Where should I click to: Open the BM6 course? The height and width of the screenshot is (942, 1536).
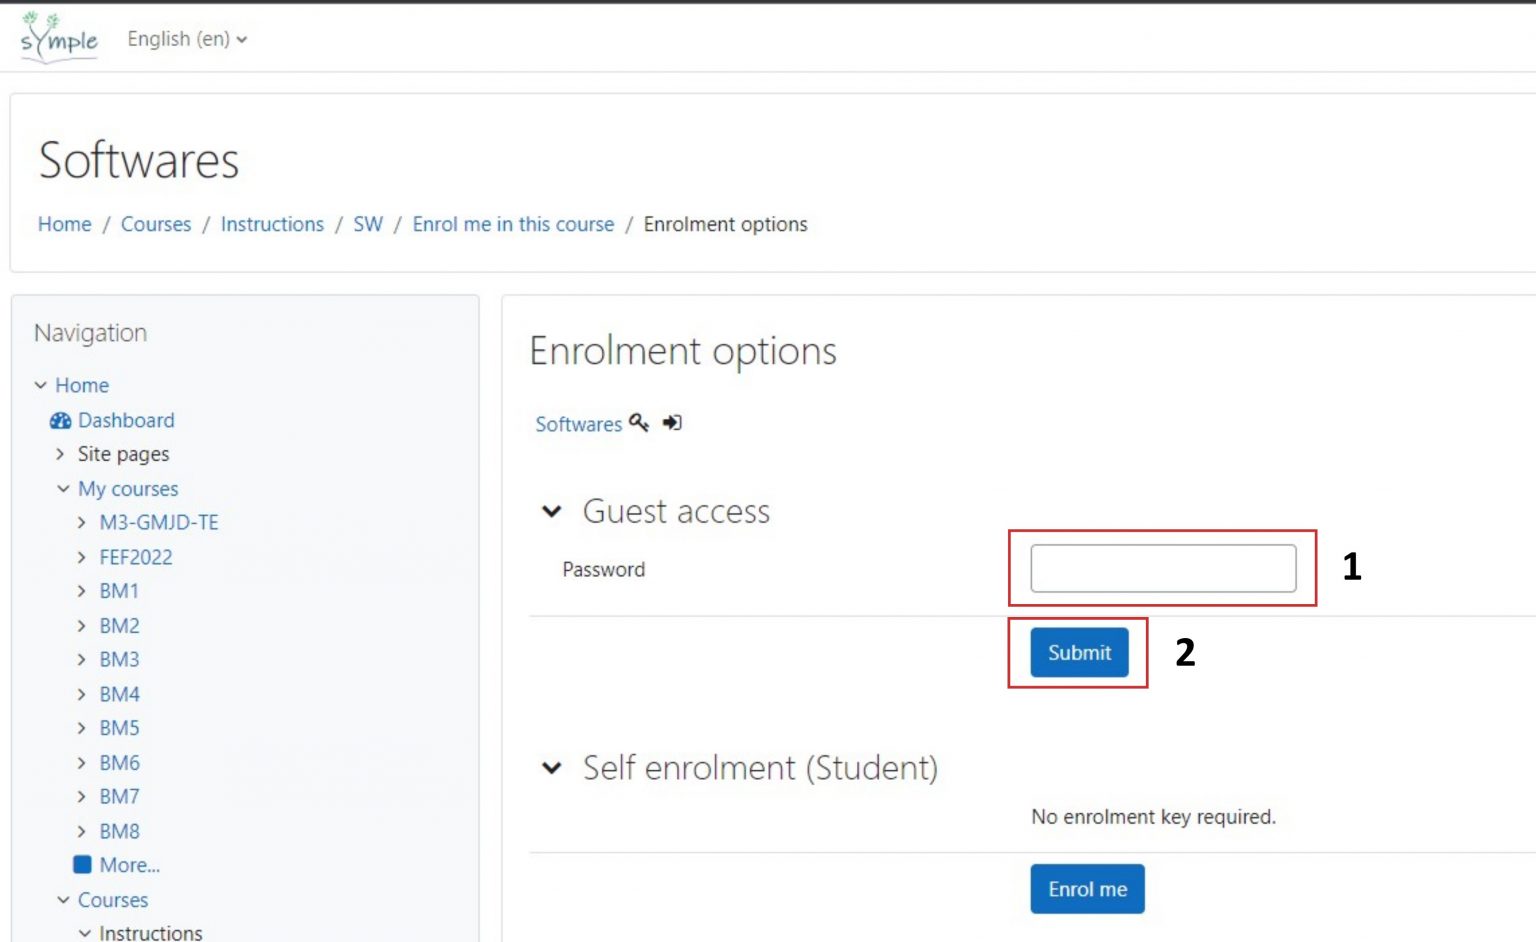pyautogui.click(x=119, y=763)
